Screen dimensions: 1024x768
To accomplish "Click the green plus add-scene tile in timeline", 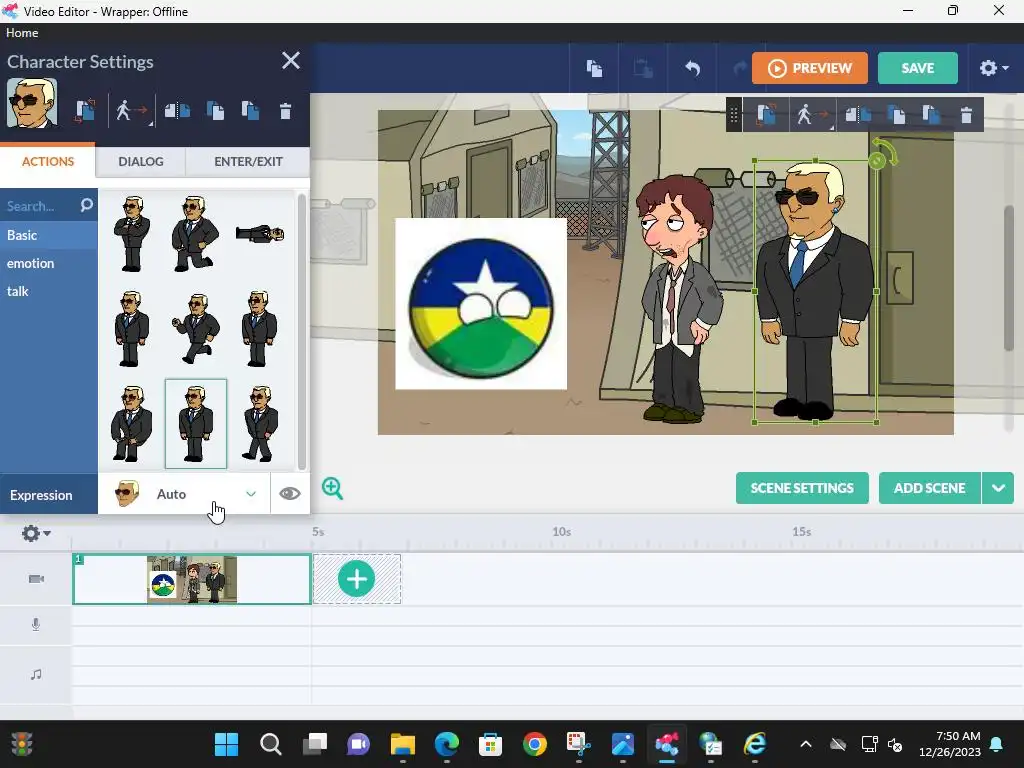I will coord(357,579).
